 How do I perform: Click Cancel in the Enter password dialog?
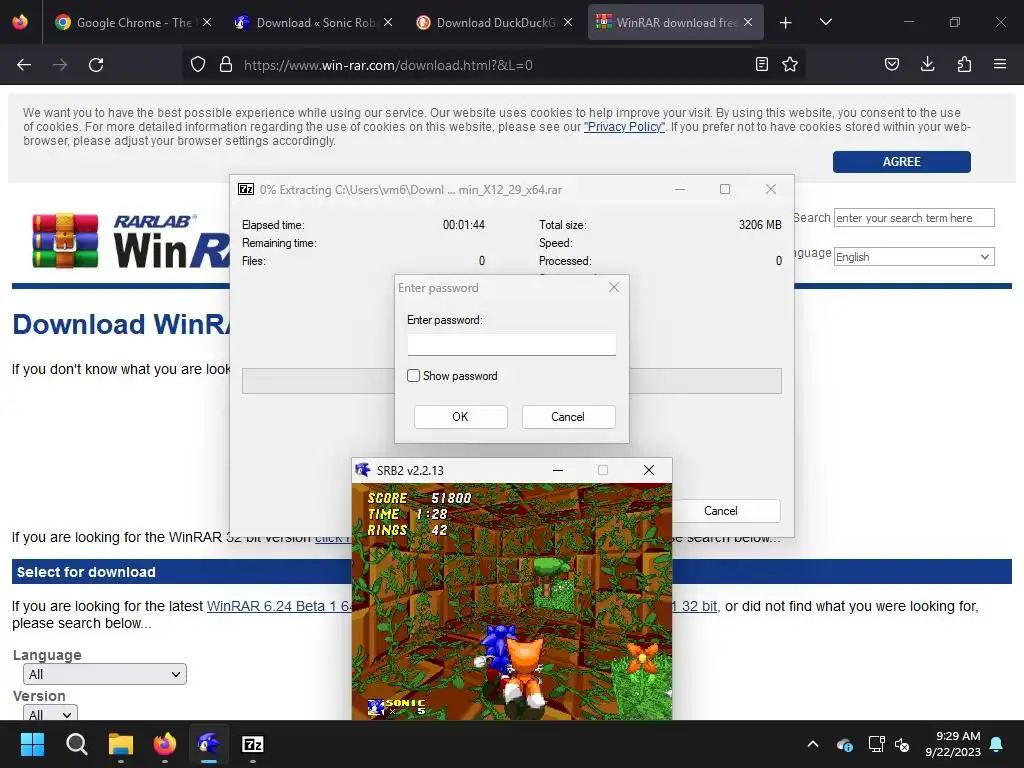point(568,417)
